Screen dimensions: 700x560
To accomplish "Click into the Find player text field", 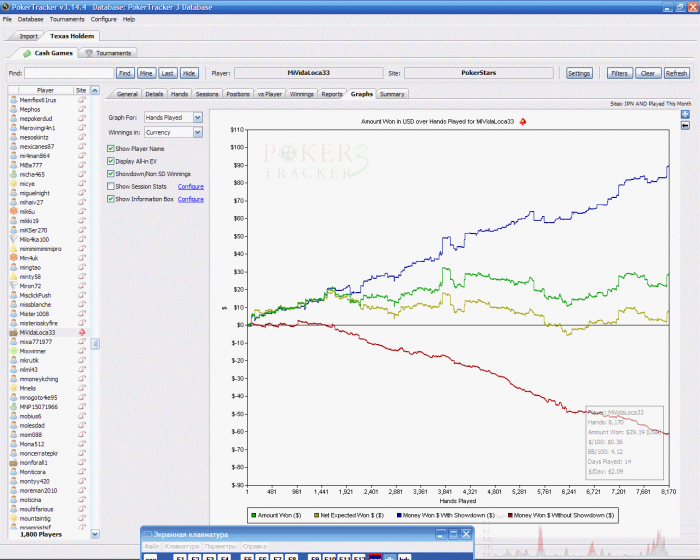I will click(x=69, y=73).
